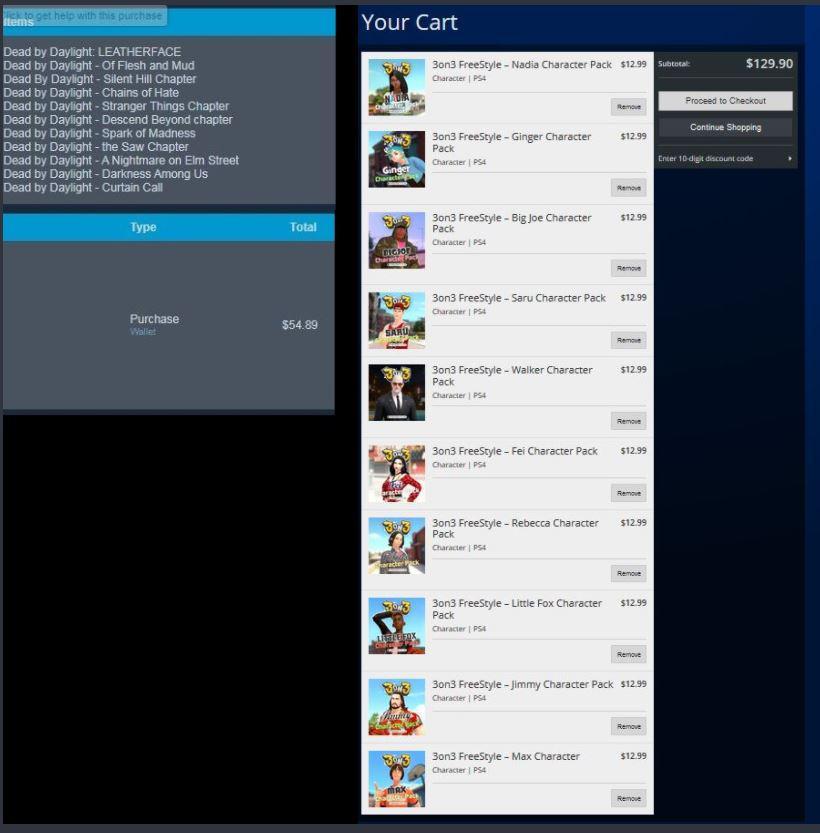
Task: Click the Little Fox Character Pack thumbnail
Action: coord(396,625)
